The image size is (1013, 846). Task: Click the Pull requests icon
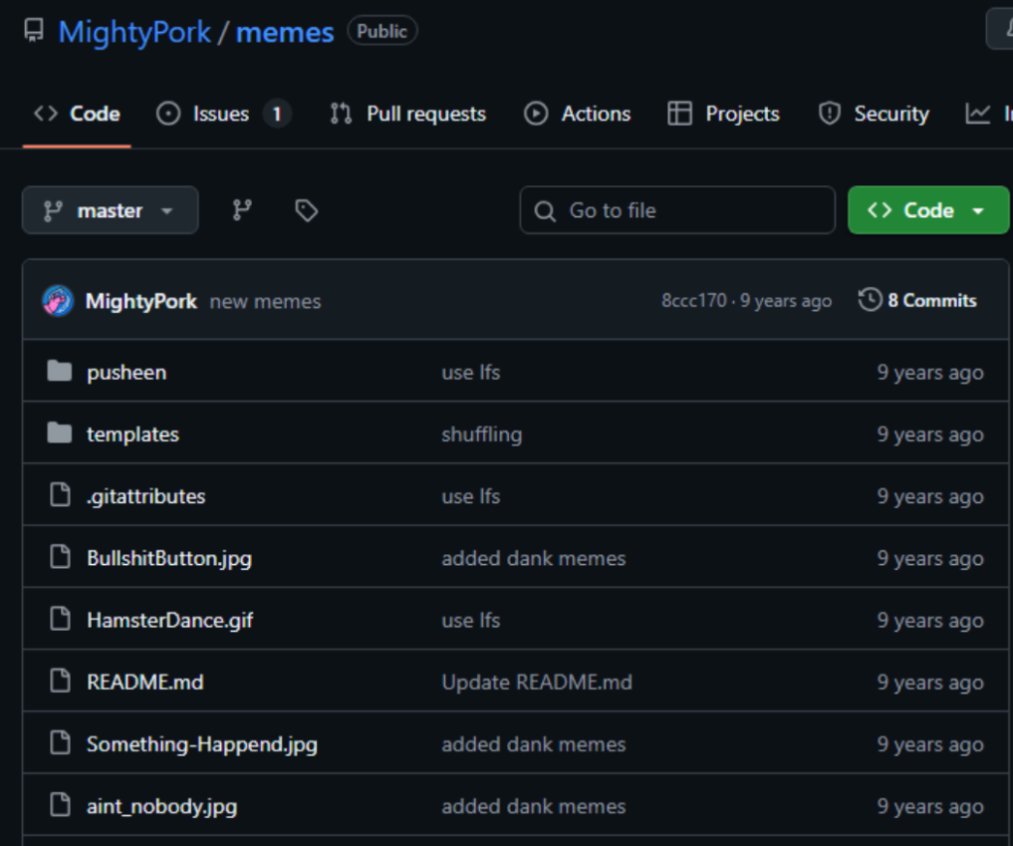click(341, 114)
